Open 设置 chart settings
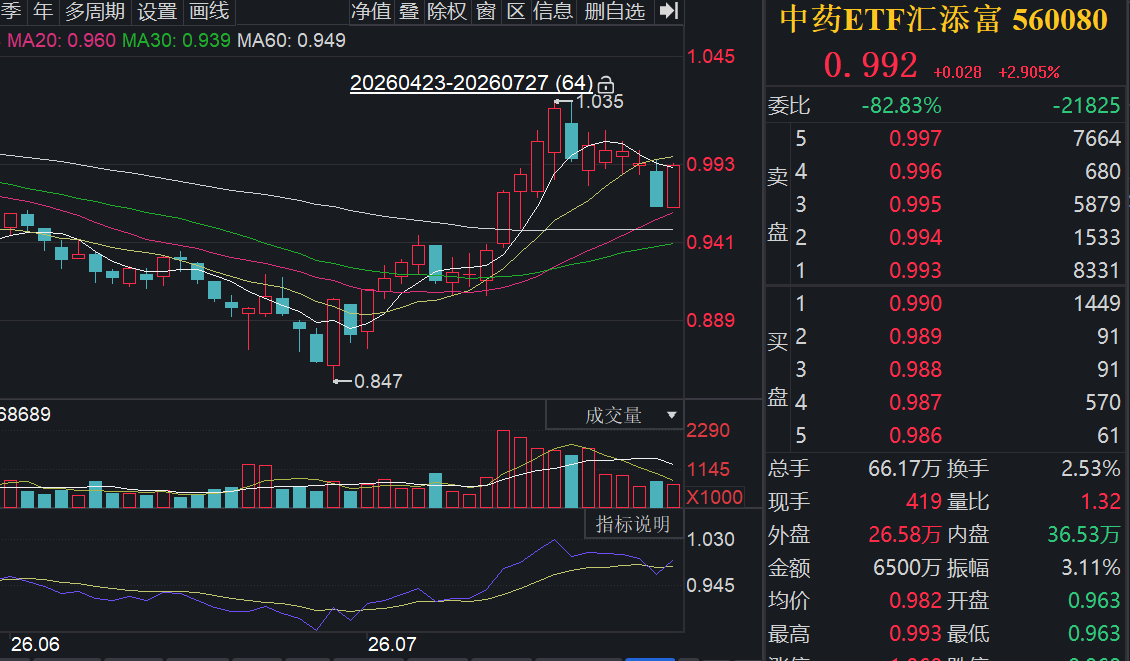1130x661 pixels. (x=157, y=11)
